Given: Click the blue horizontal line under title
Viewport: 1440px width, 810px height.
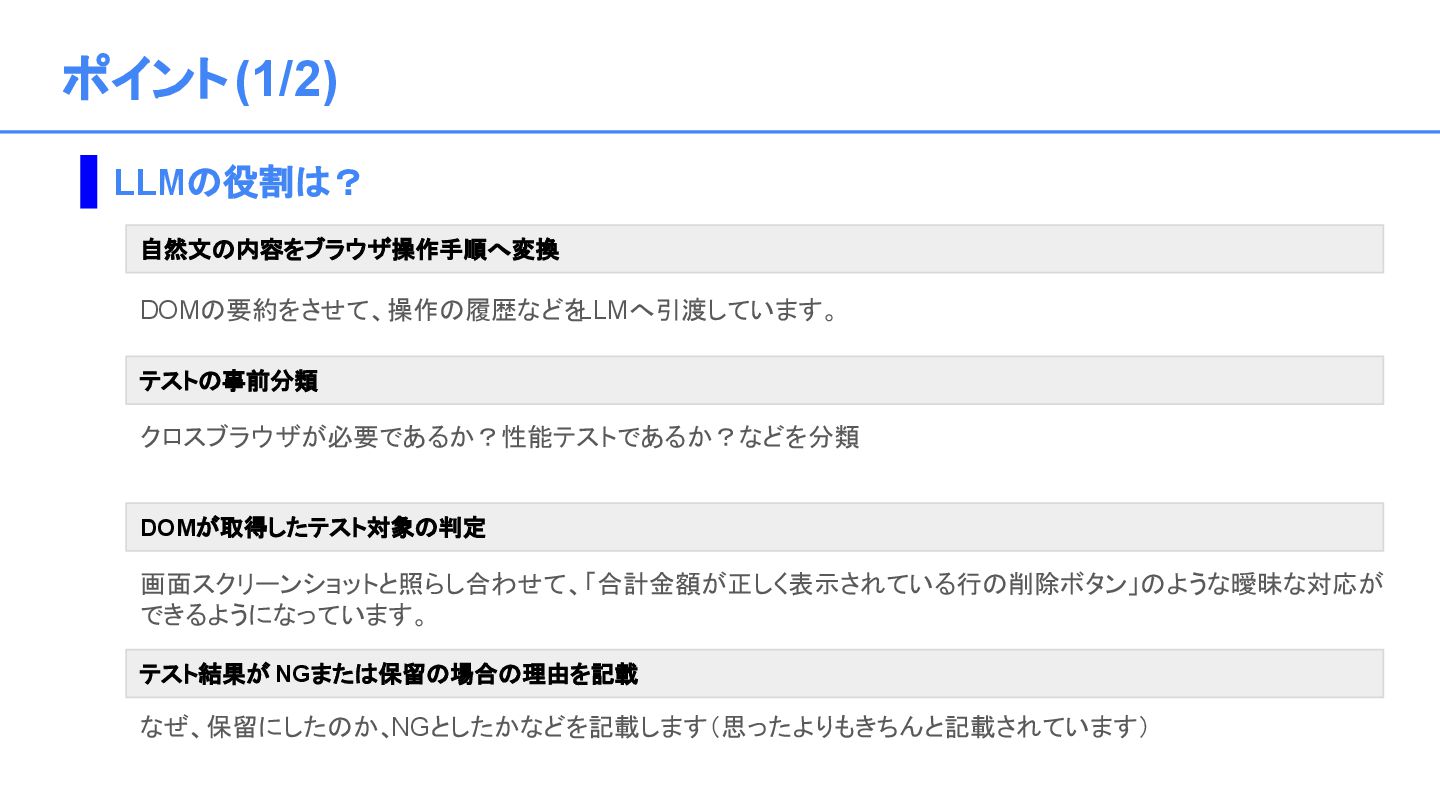Looking at the screenshot, I should point(720,131).
